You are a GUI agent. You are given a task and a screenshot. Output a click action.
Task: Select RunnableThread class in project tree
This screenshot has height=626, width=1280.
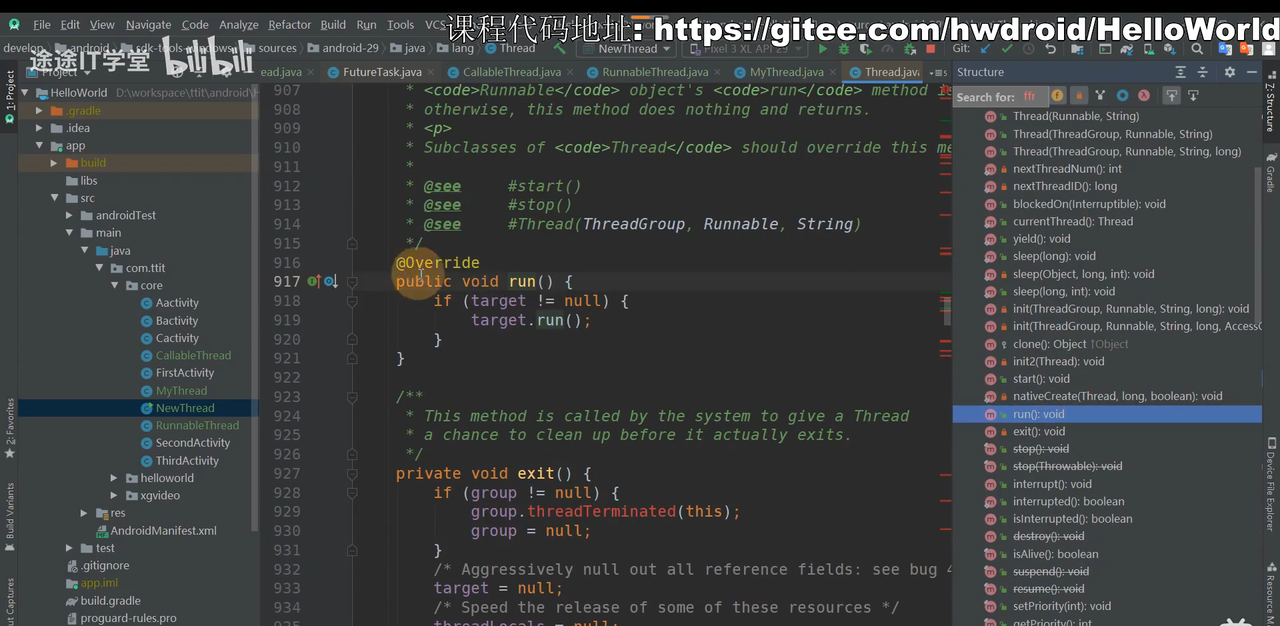tap(197, 426)
